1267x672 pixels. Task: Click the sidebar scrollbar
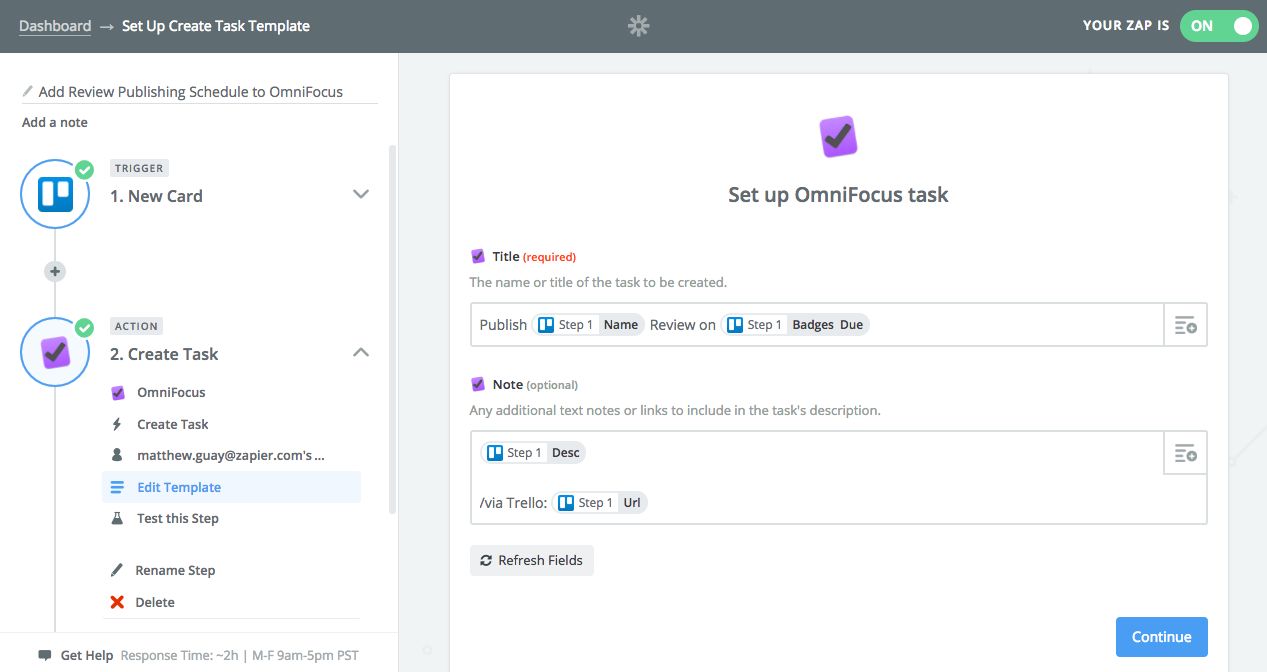392,330
